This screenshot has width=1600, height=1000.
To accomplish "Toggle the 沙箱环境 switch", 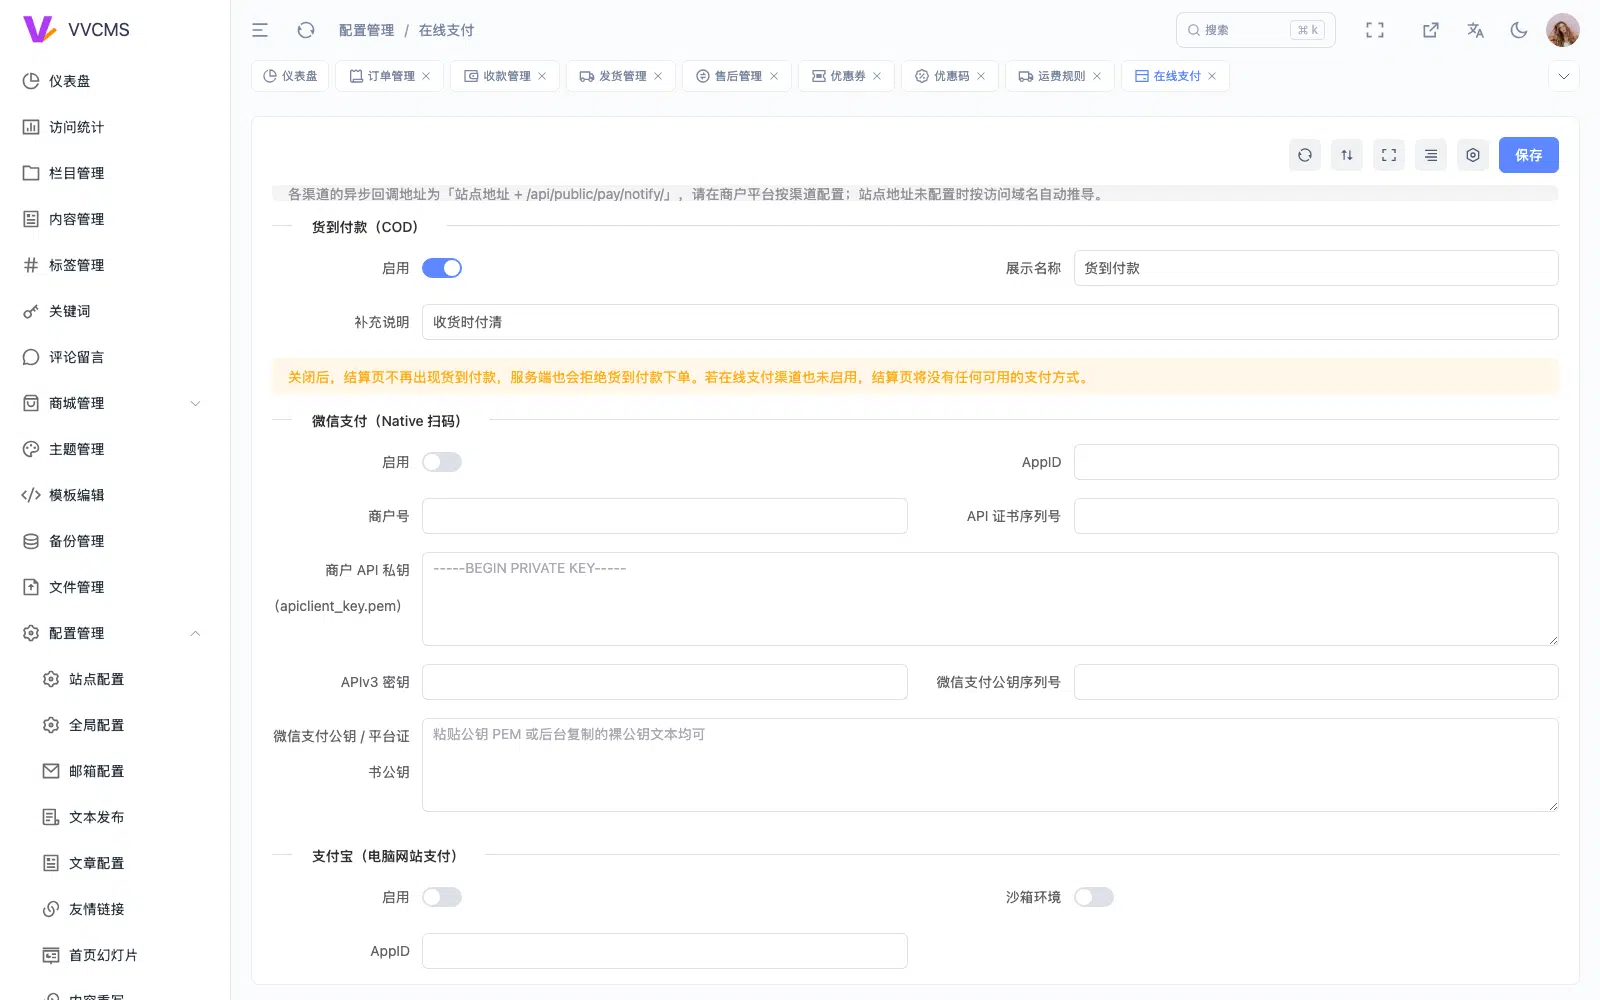I will click(x=1094, y=897).
